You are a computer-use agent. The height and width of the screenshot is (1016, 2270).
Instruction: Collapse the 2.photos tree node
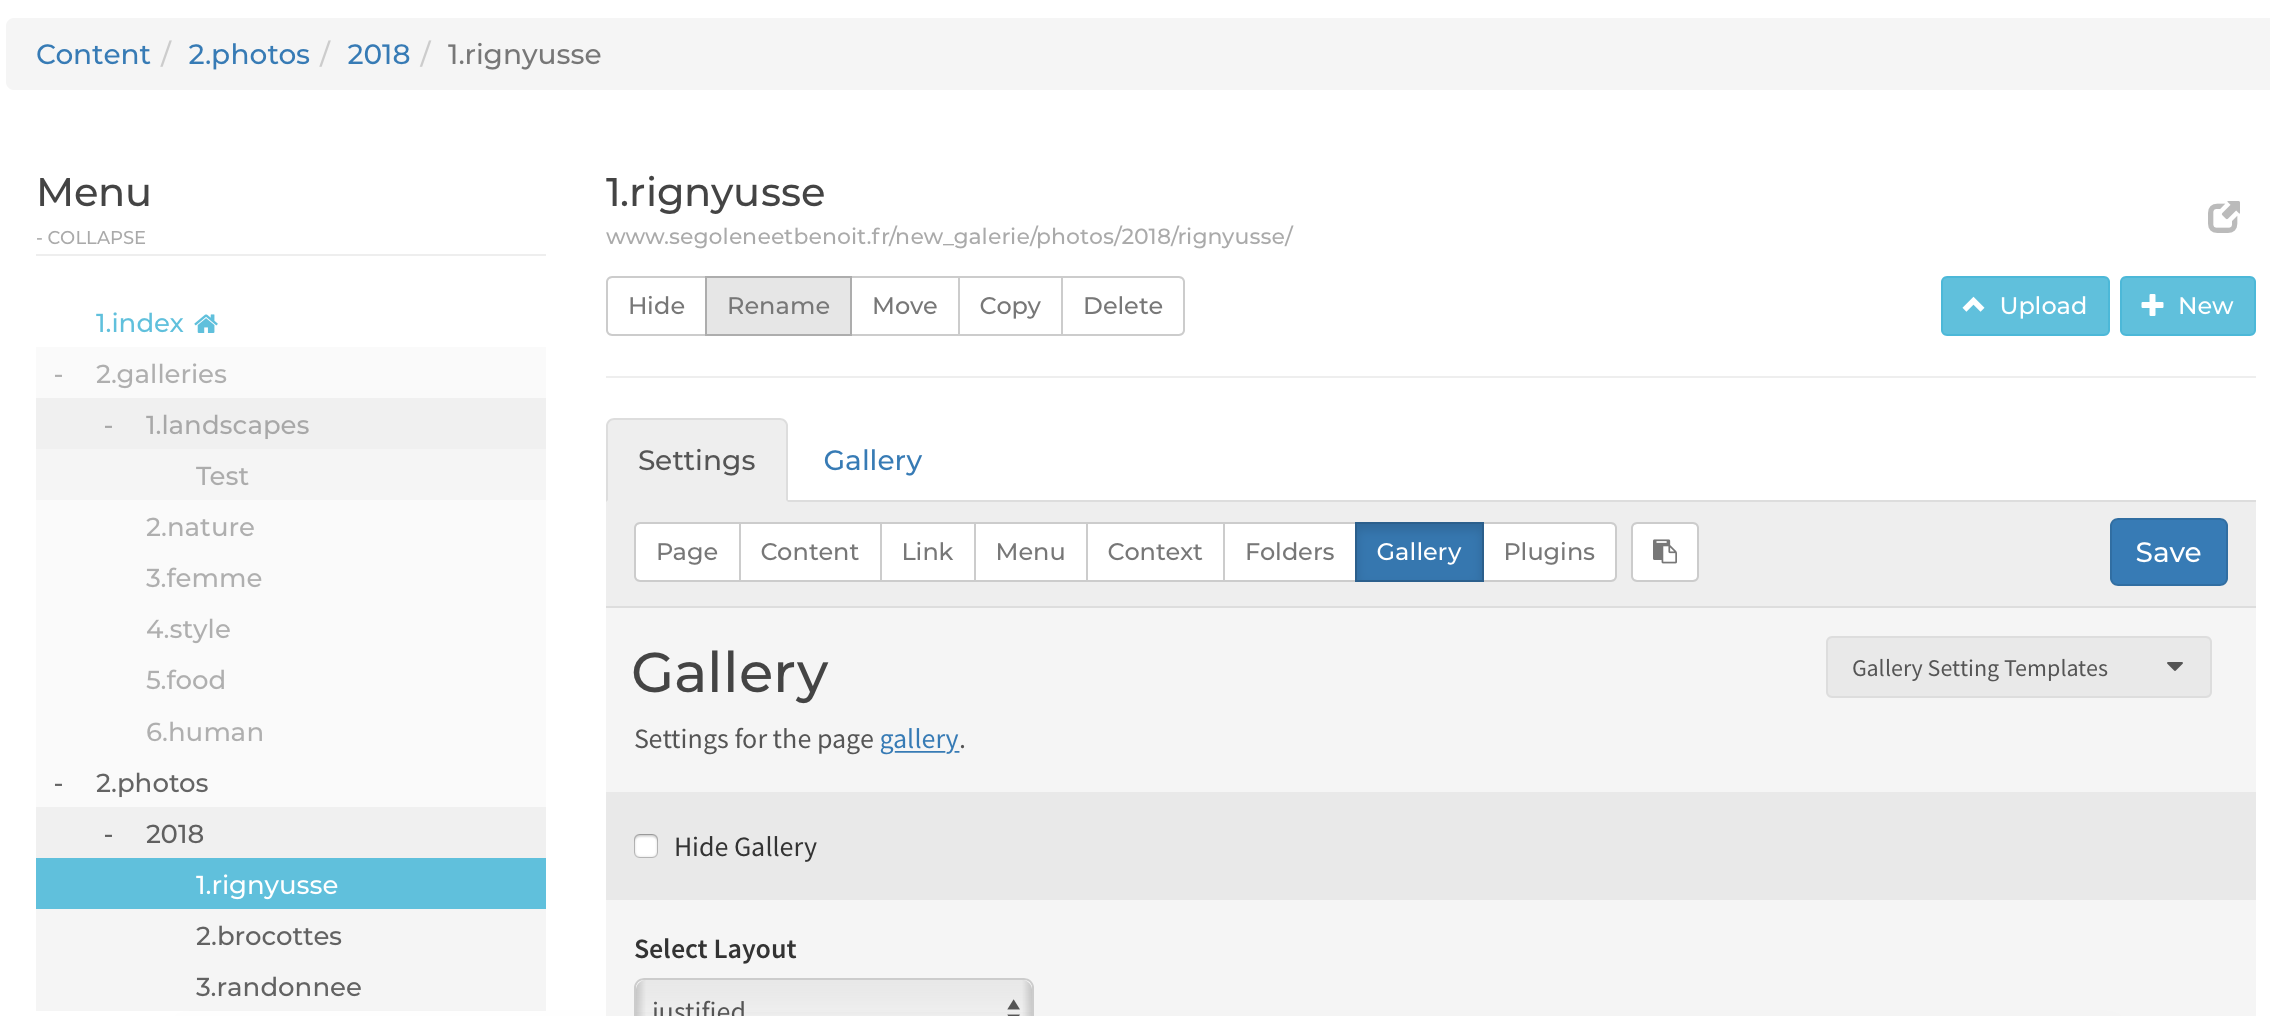(59, 783)
